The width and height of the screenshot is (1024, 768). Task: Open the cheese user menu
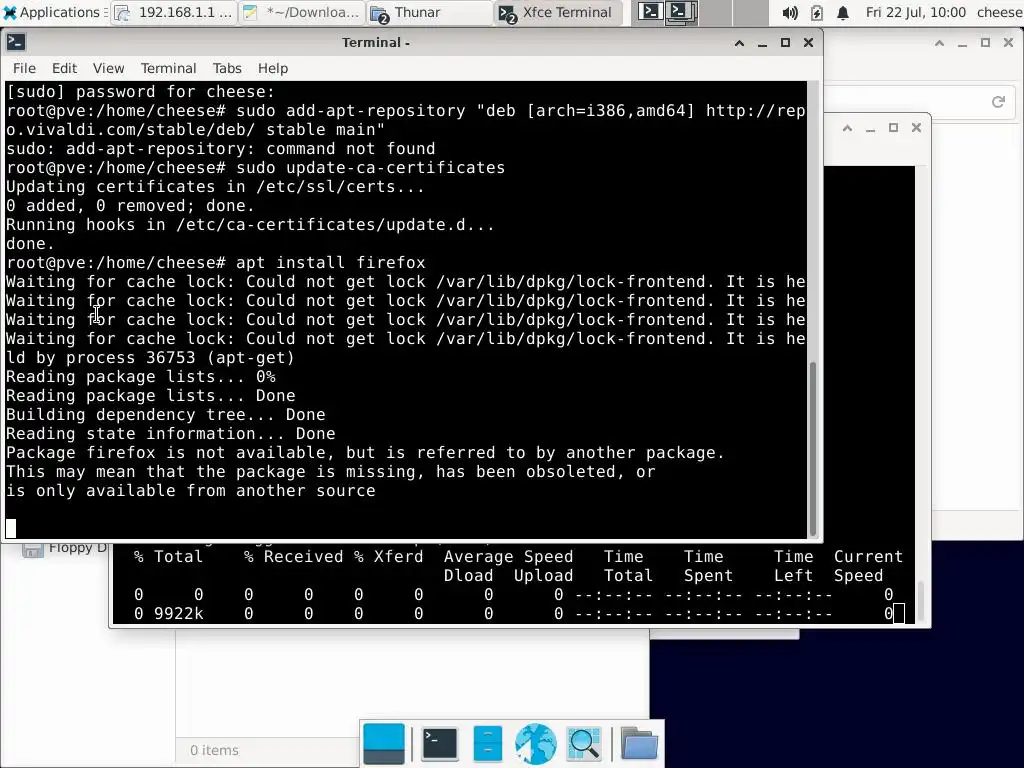[x=999, y=12]
